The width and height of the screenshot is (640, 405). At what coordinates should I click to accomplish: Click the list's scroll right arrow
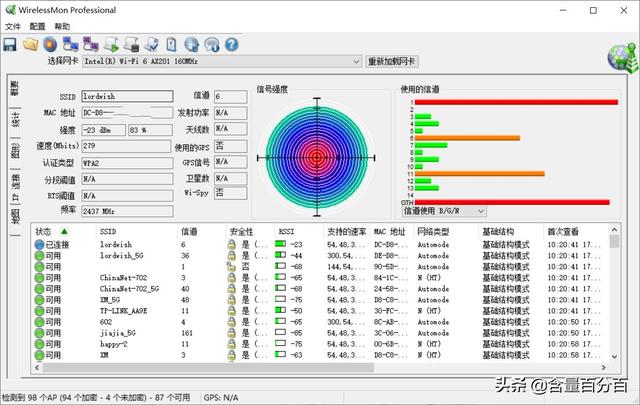(603, 367)
